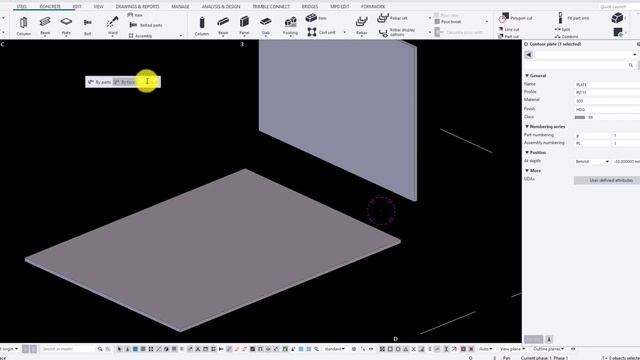Viewport: 640px width, 360px height.
Task: Open Rebar display options
Action: [x=397, y=32]
